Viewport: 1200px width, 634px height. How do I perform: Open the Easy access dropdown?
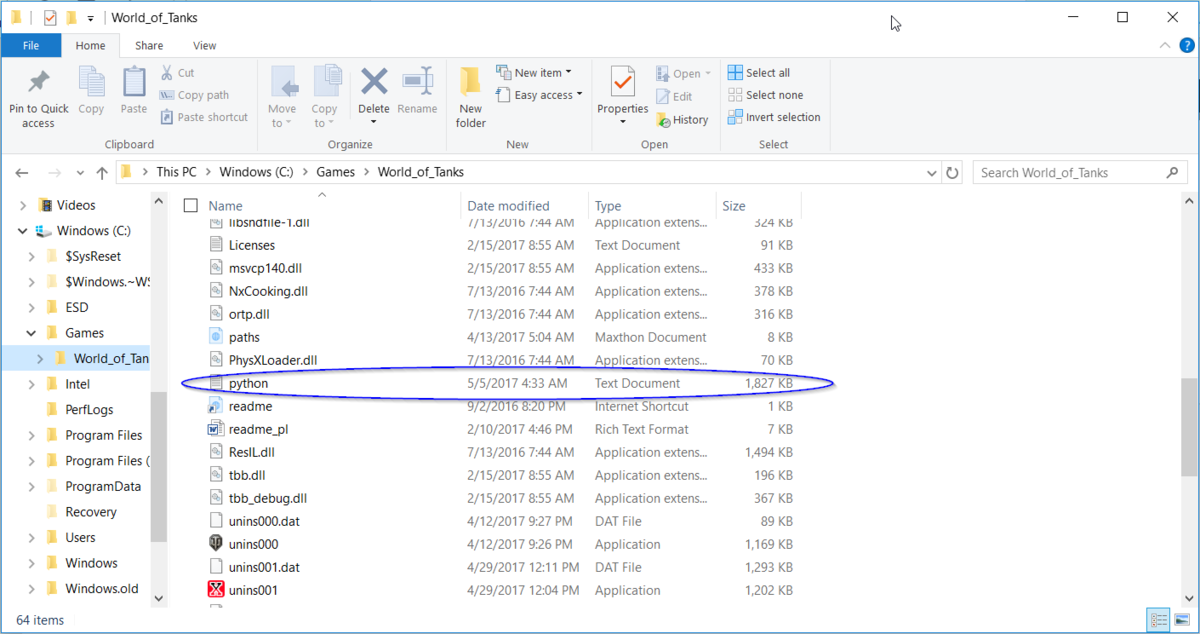pyautogui.click(x=548, y=95)
